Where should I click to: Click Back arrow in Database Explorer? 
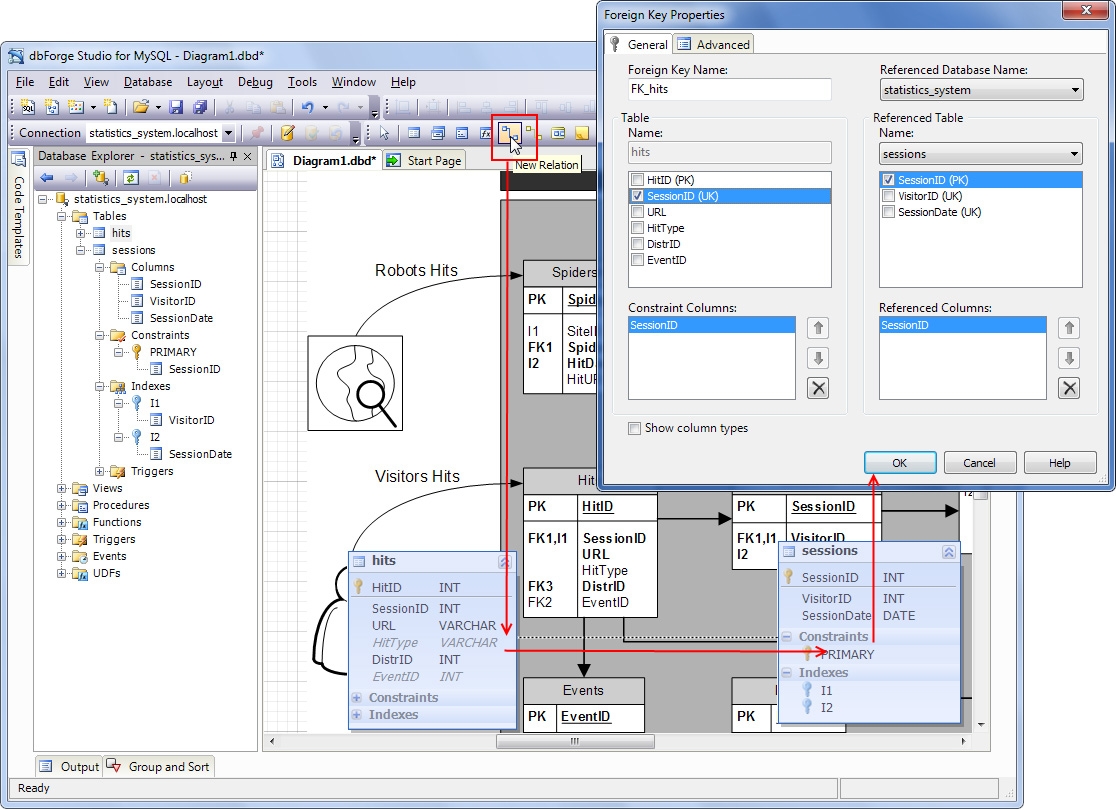[x=47, y=178]
